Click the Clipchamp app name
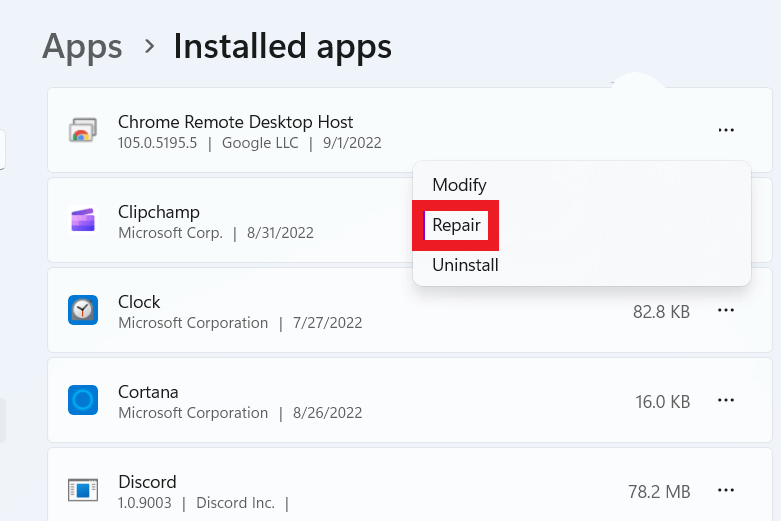This screenshot has height=521, width=781. (159, 212)
